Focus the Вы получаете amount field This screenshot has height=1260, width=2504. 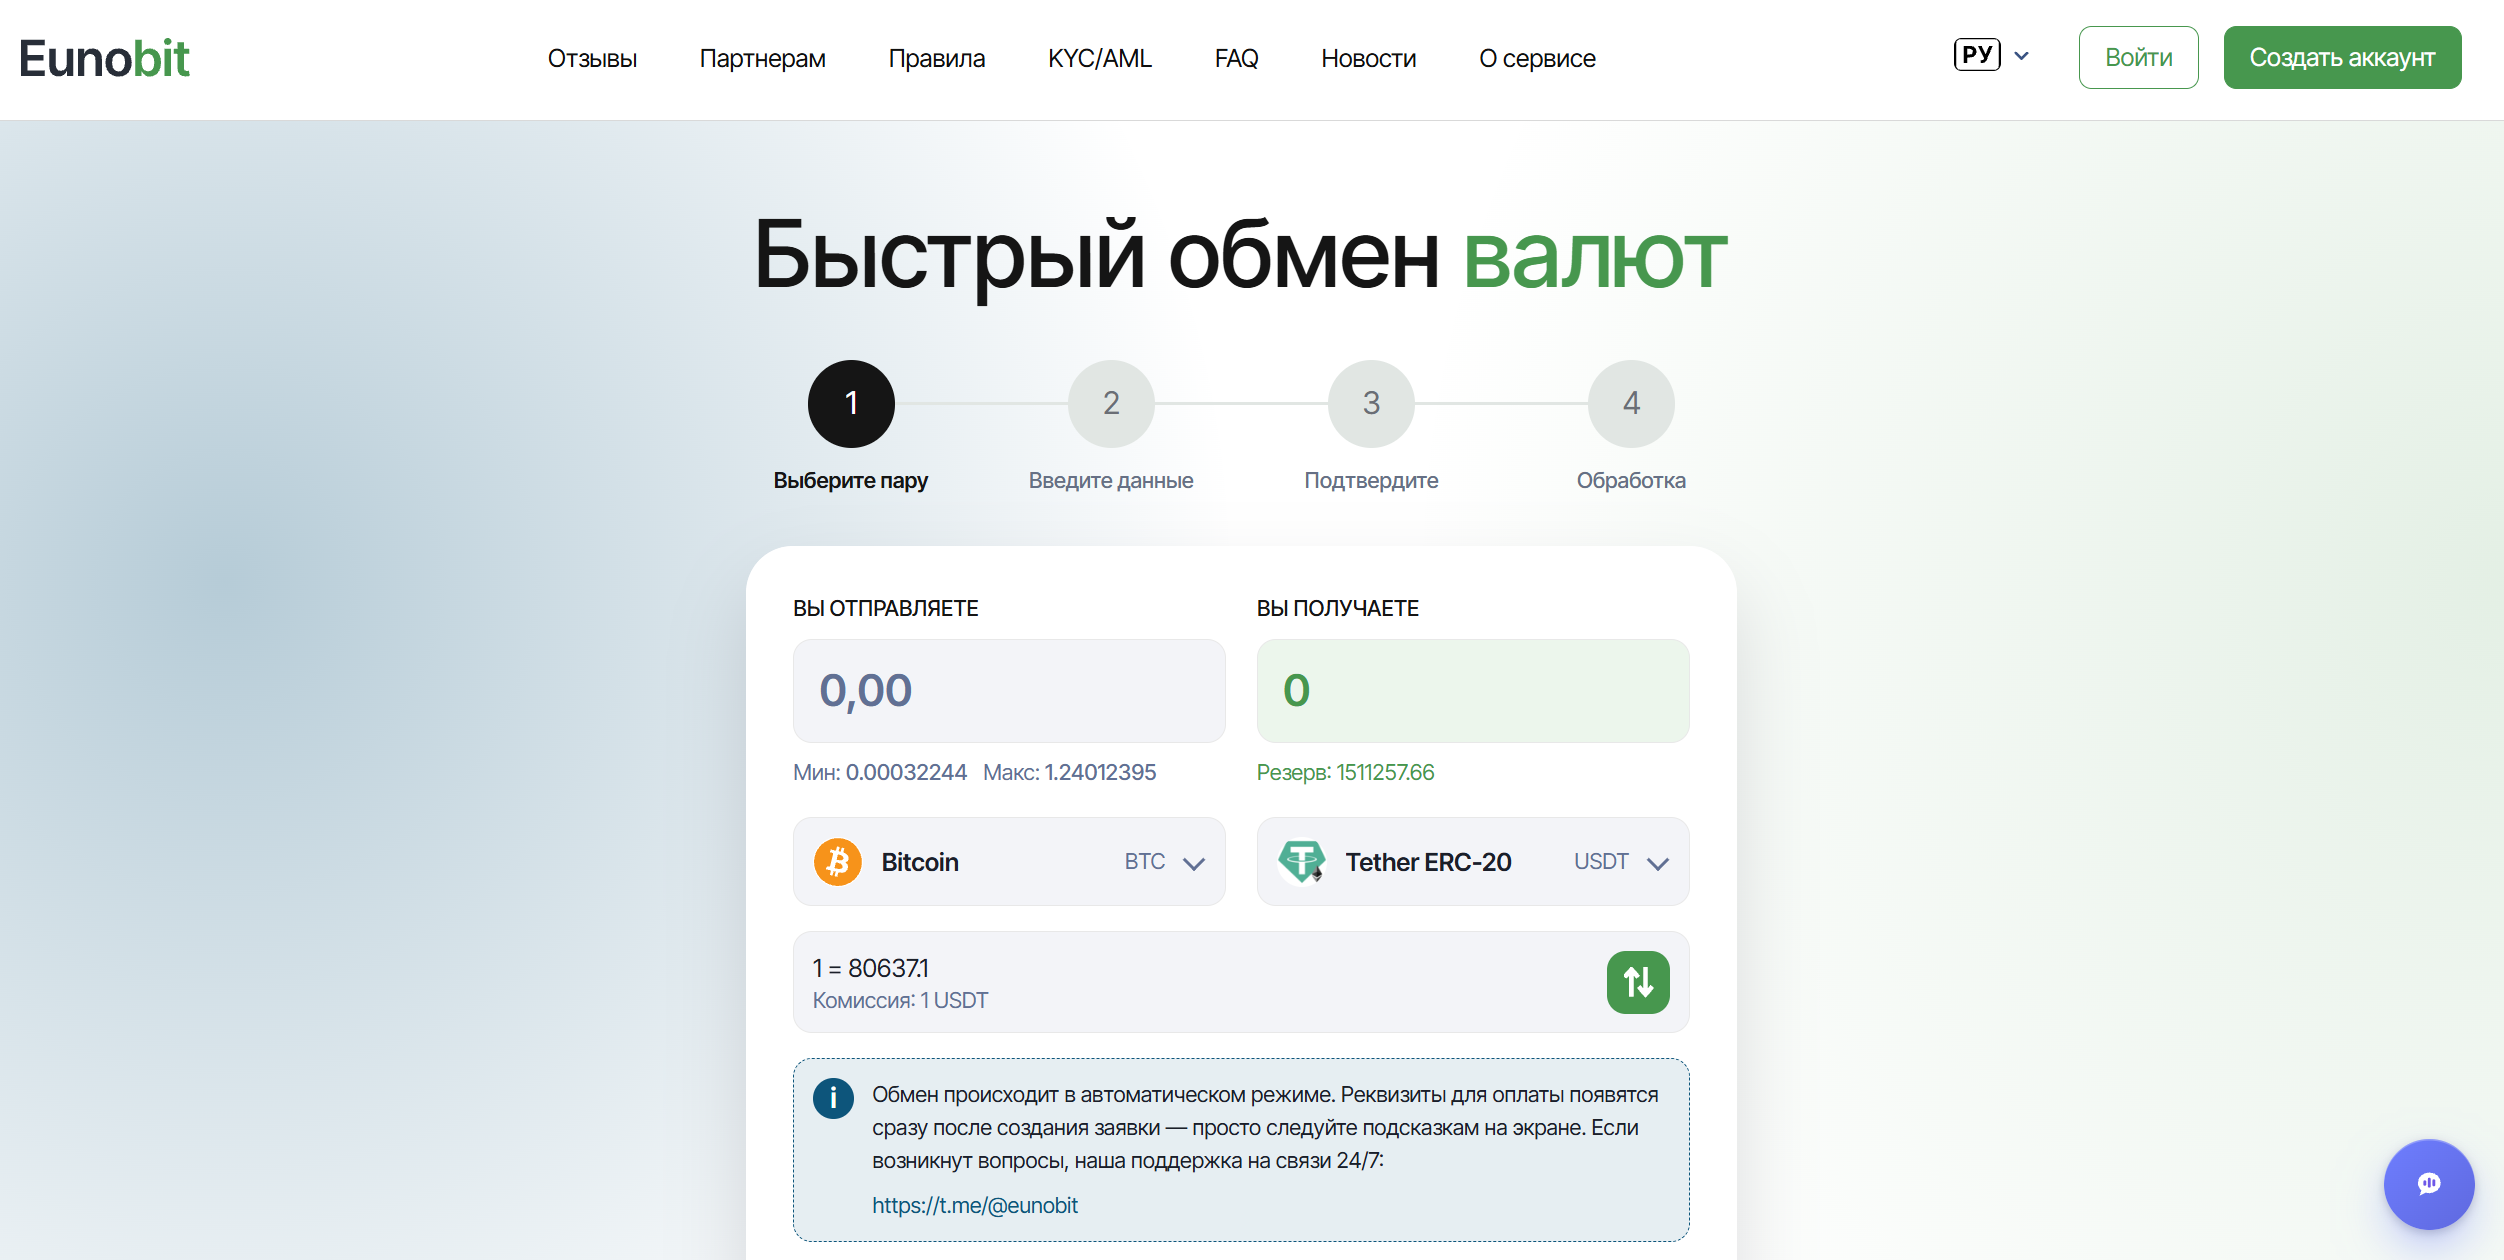1473,691
